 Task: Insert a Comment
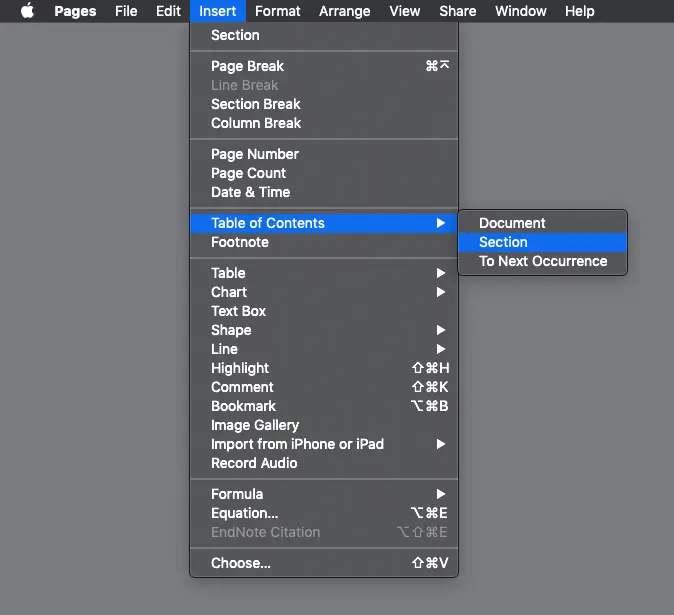(324, 387)
